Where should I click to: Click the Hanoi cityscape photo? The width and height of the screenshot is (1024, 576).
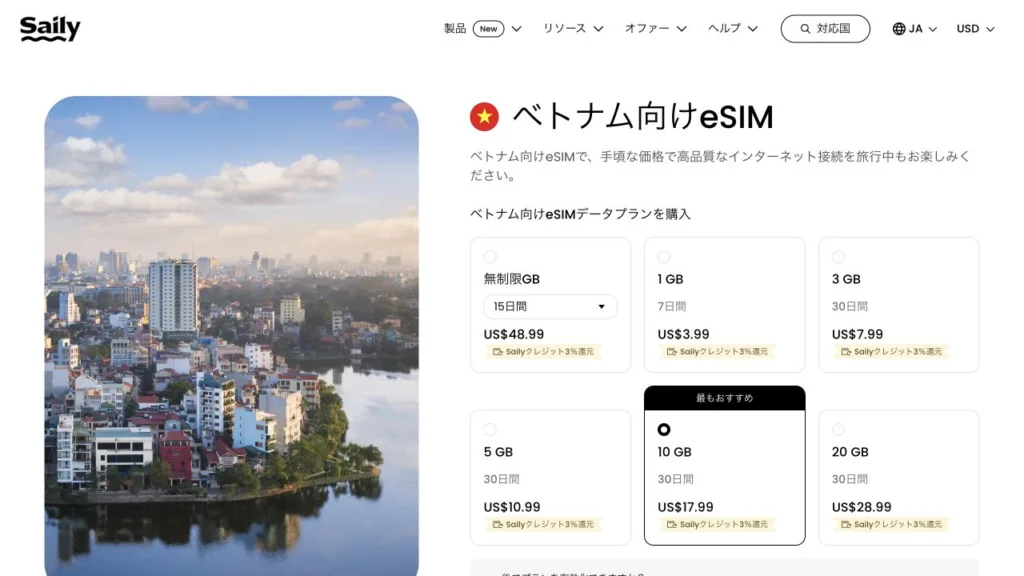tap(231, 336)
